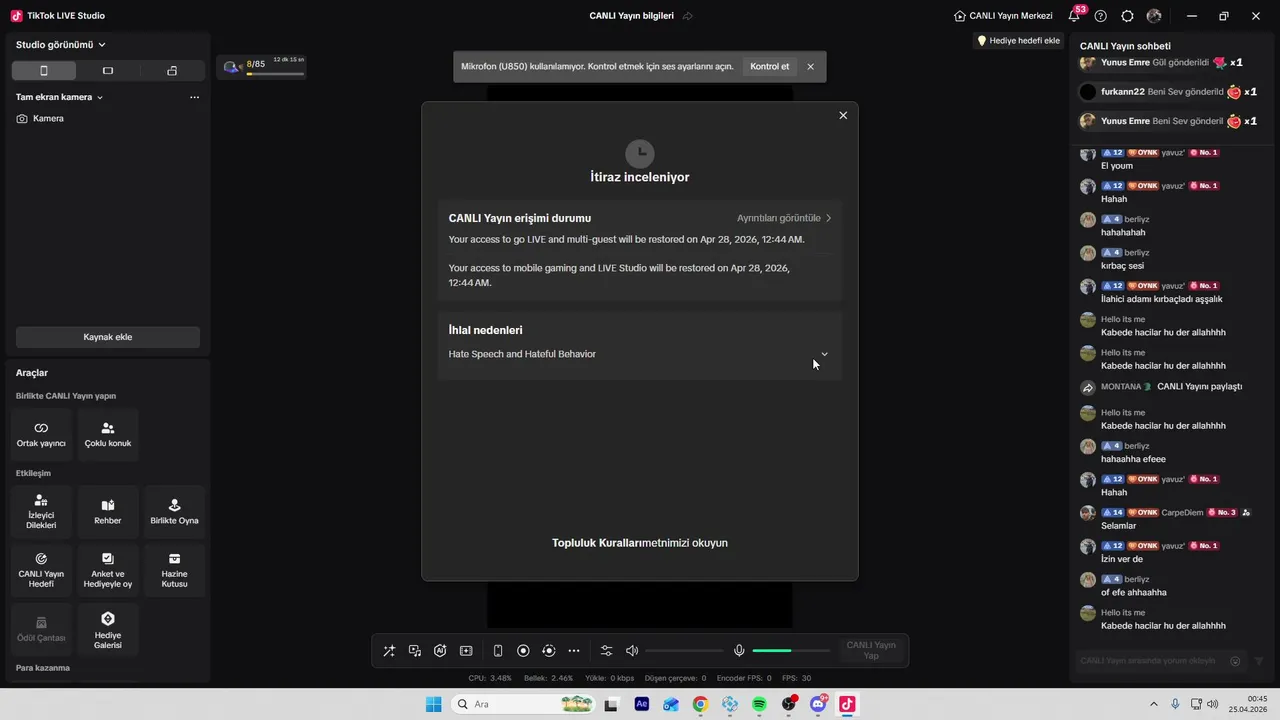Type in the CANLI Yayın chat comment field
Image resolution: width=1280 pixels, height=720 pixels.
(1150, 661)
